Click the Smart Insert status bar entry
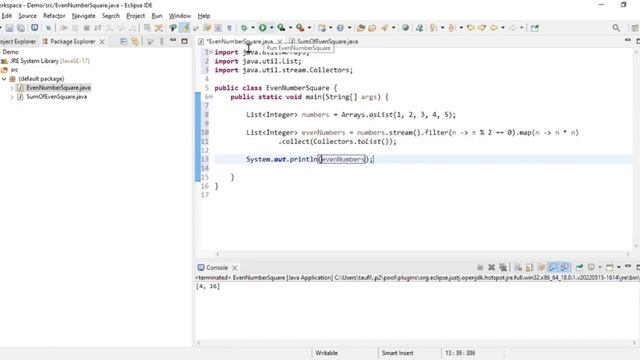This screenshot has width=640, height=360. point(397,353)
